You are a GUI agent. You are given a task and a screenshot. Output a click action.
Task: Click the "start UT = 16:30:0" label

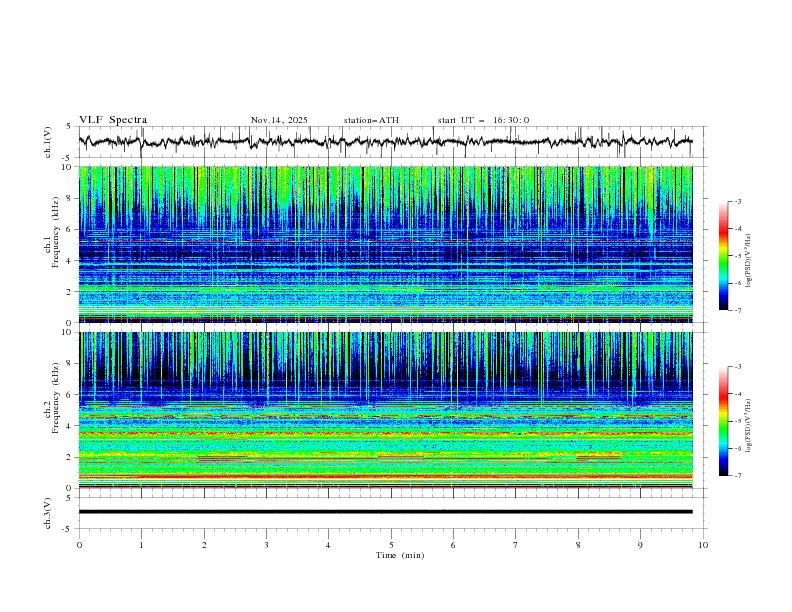coord(483,120)
